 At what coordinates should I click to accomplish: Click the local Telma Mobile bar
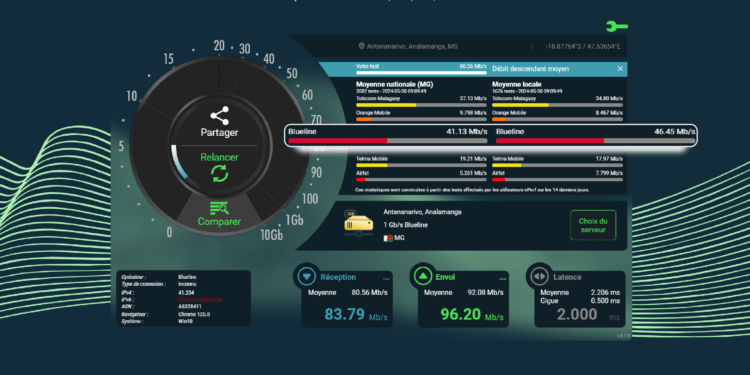click(557, 165)
